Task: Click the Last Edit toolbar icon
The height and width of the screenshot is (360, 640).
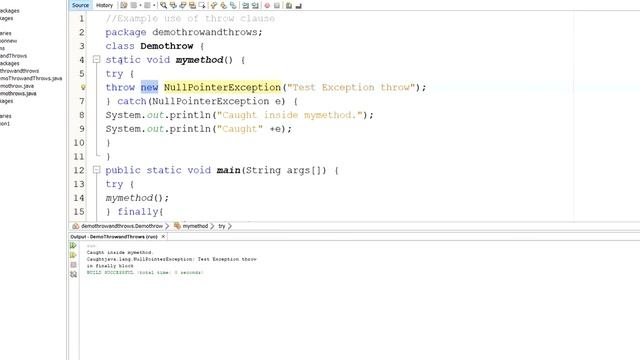Action: click(x=124, y=5)
